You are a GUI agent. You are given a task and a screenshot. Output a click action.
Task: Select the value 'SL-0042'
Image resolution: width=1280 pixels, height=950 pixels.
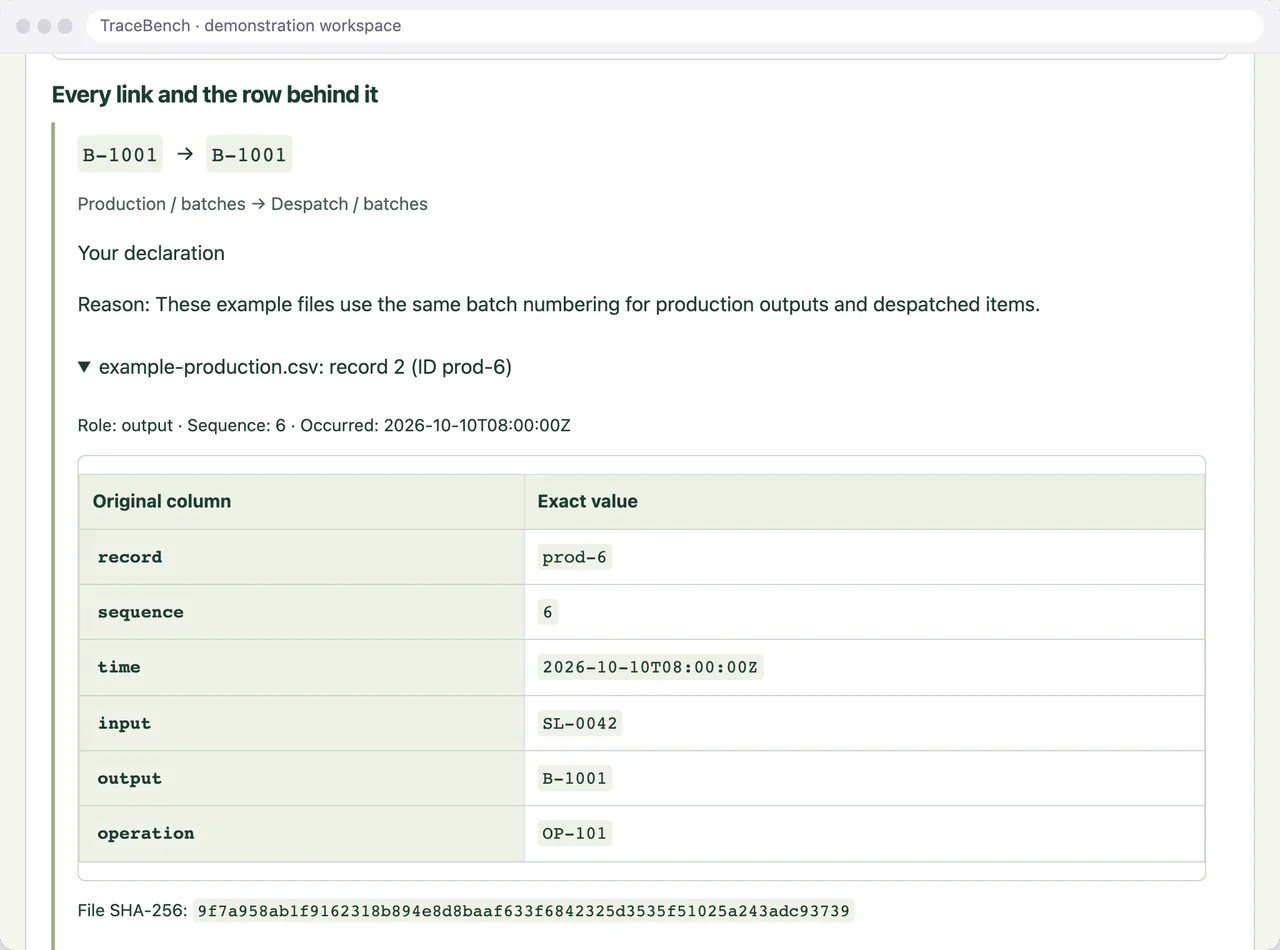coord(580,723)
